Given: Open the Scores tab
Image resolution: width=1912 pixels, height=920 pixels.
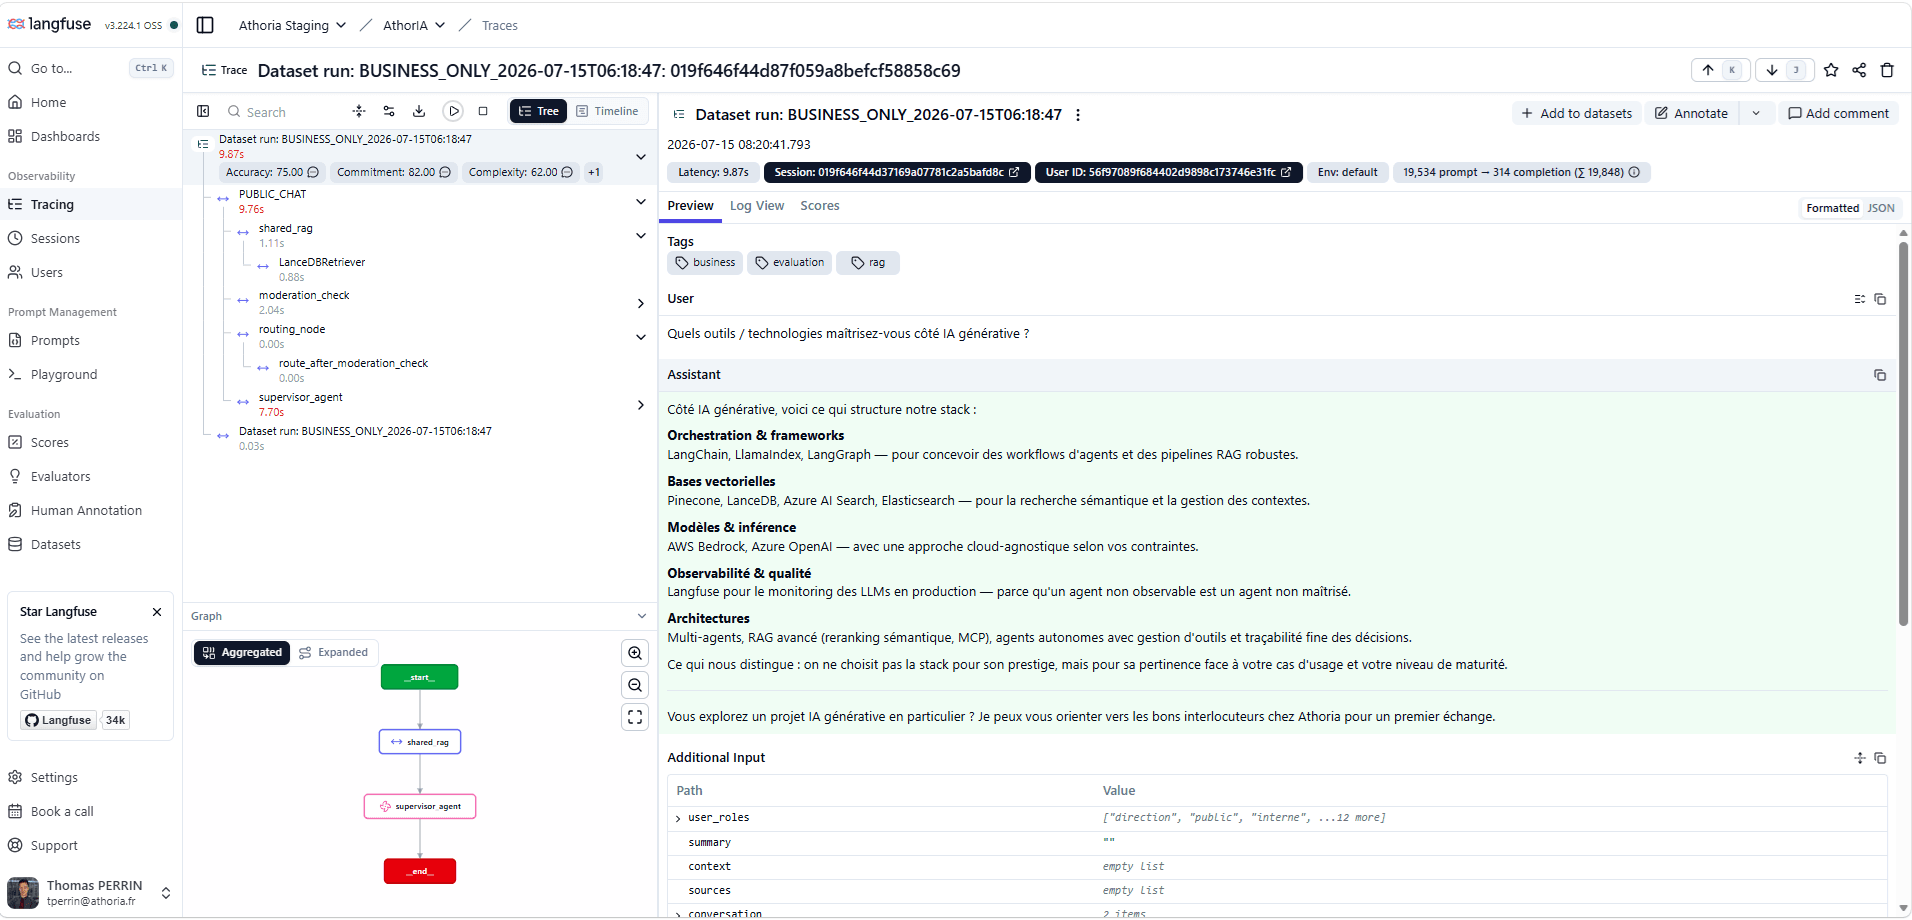Looking at the screenshot, I should click(820, 206).
